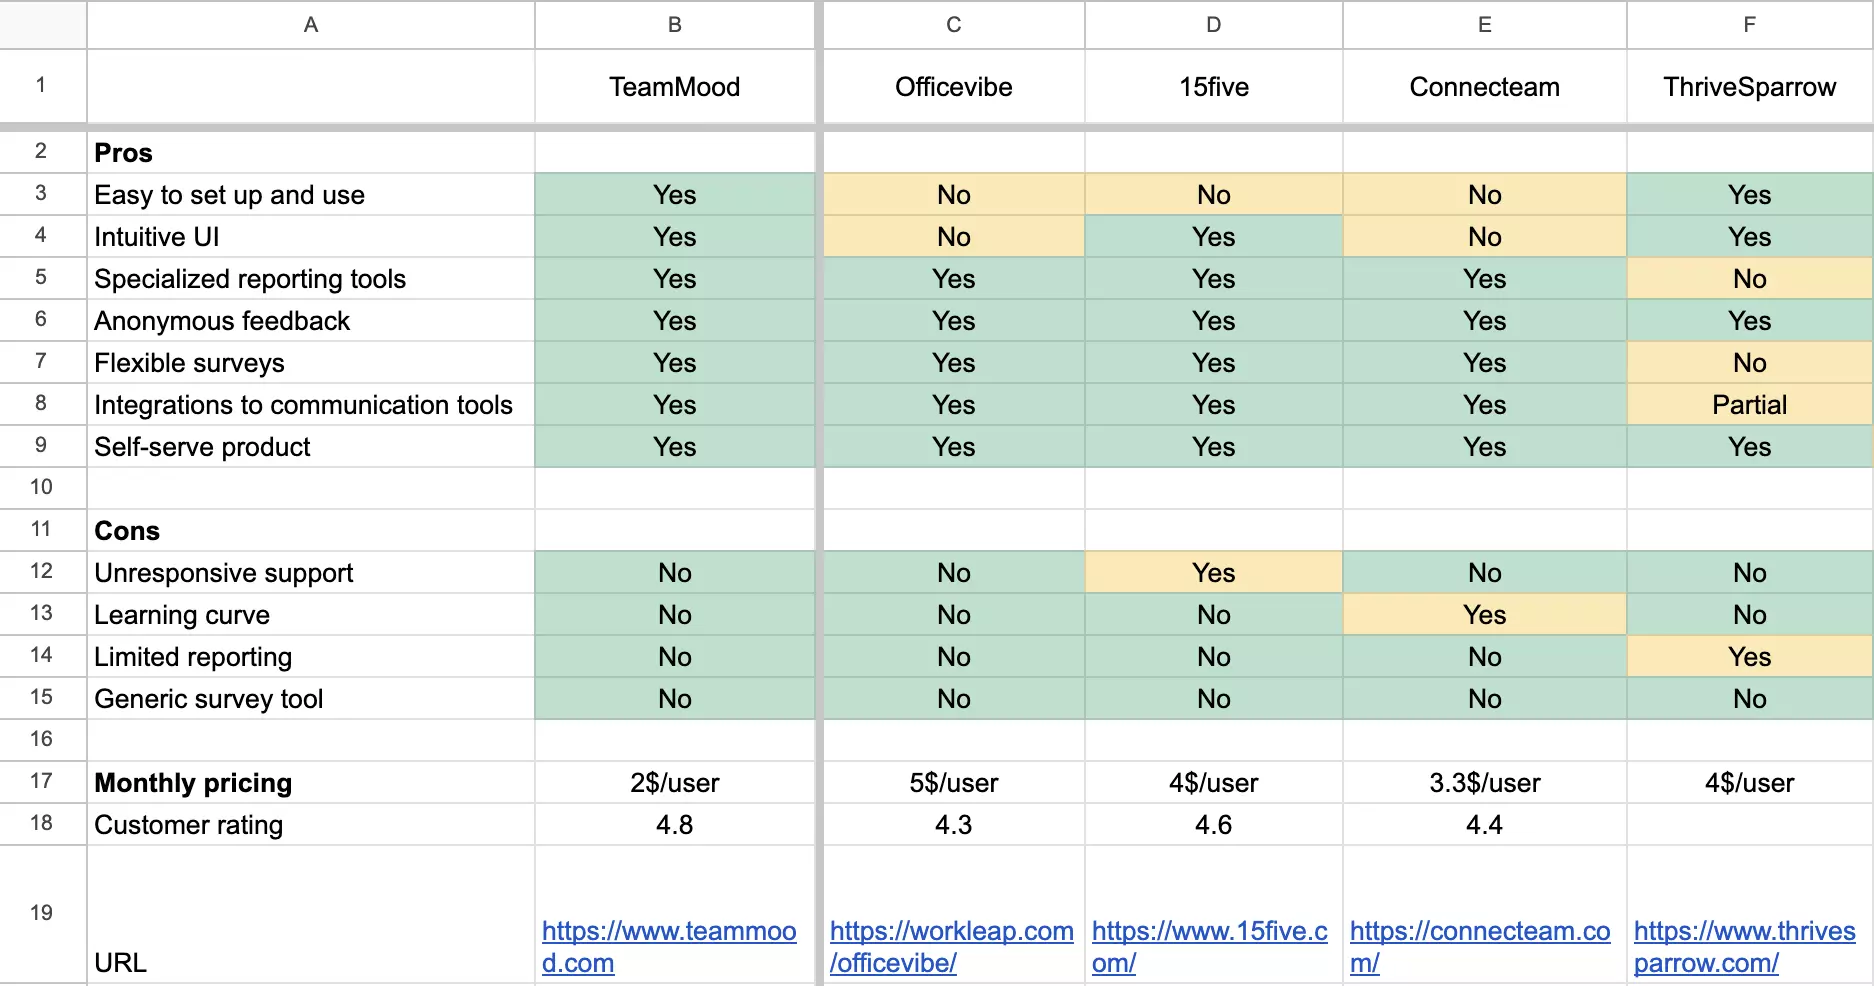
Task: Select the ThriveSparrow header cell
Action: pos(1749,87)
